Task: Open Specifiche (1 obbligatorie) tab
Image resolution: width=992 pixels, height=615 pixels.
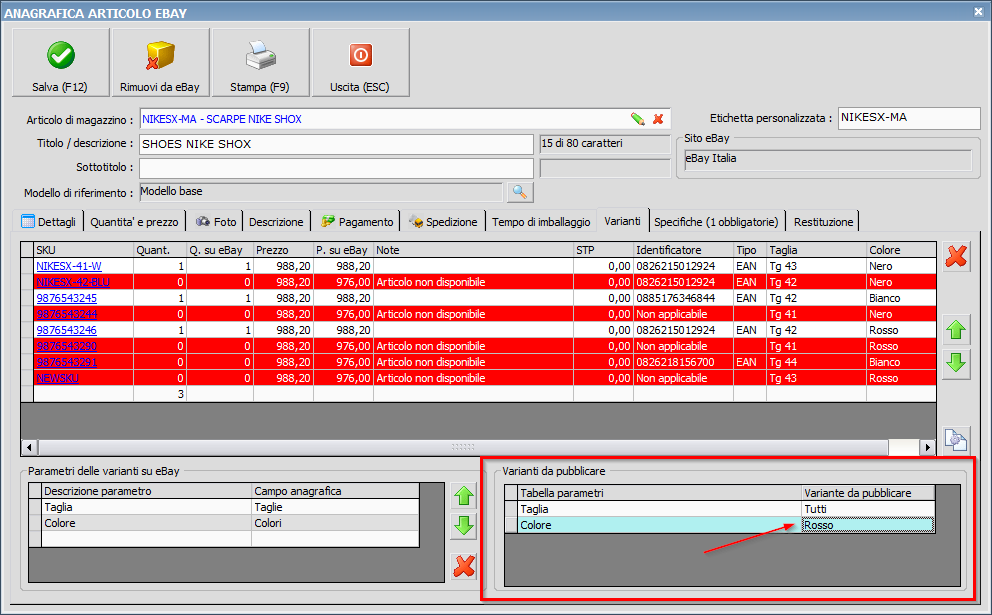Action: tap(716, 221)
